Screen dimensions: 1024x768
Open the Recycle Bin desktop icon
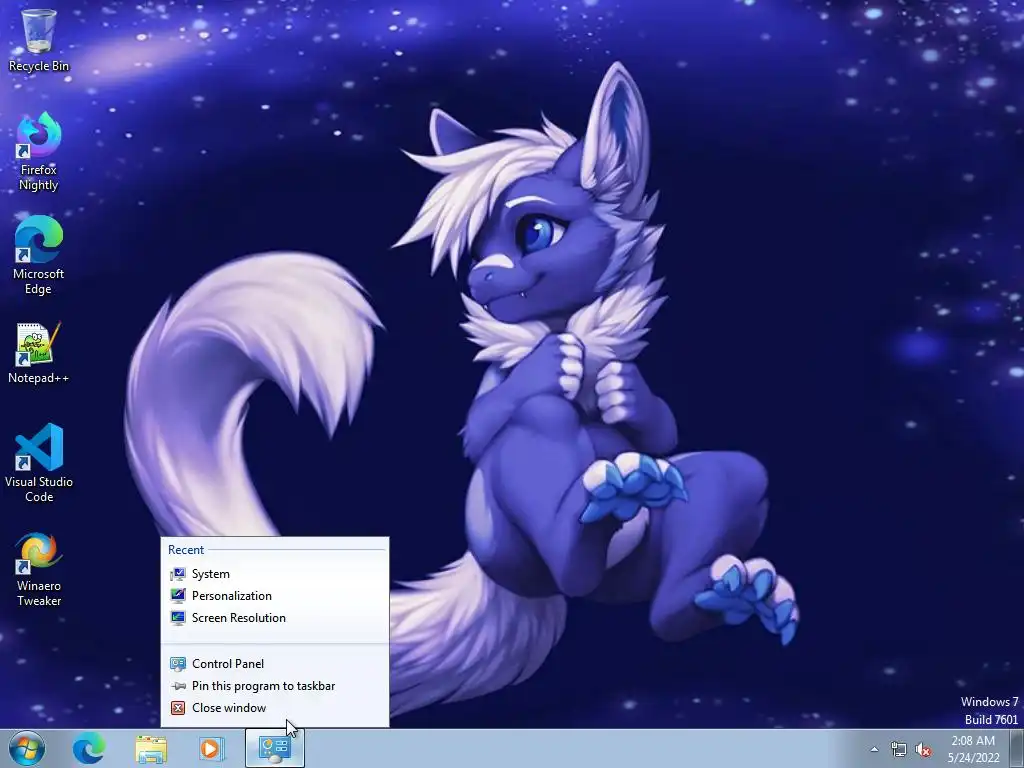pos(39,39)
